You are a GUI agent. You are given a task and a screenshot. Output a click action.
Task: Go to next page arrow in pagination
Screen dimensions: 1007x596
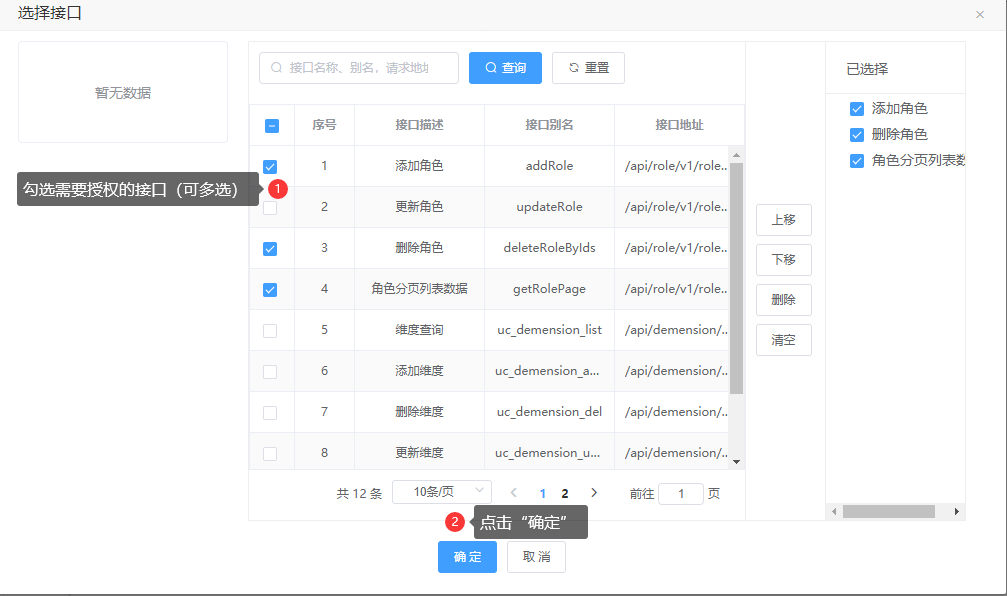tap(594, 493)
